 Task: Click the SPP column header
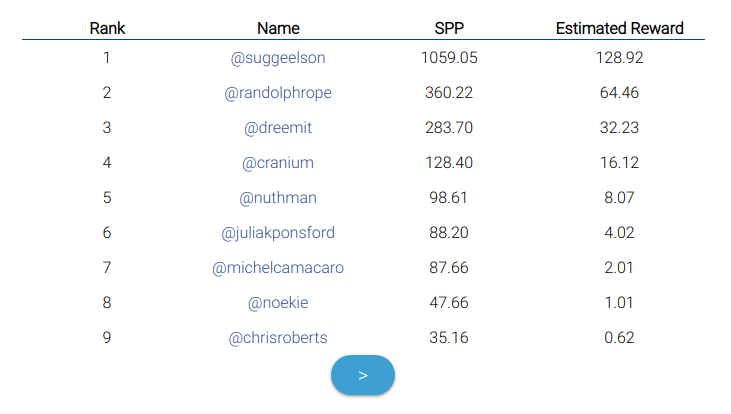tap(449, 28)
